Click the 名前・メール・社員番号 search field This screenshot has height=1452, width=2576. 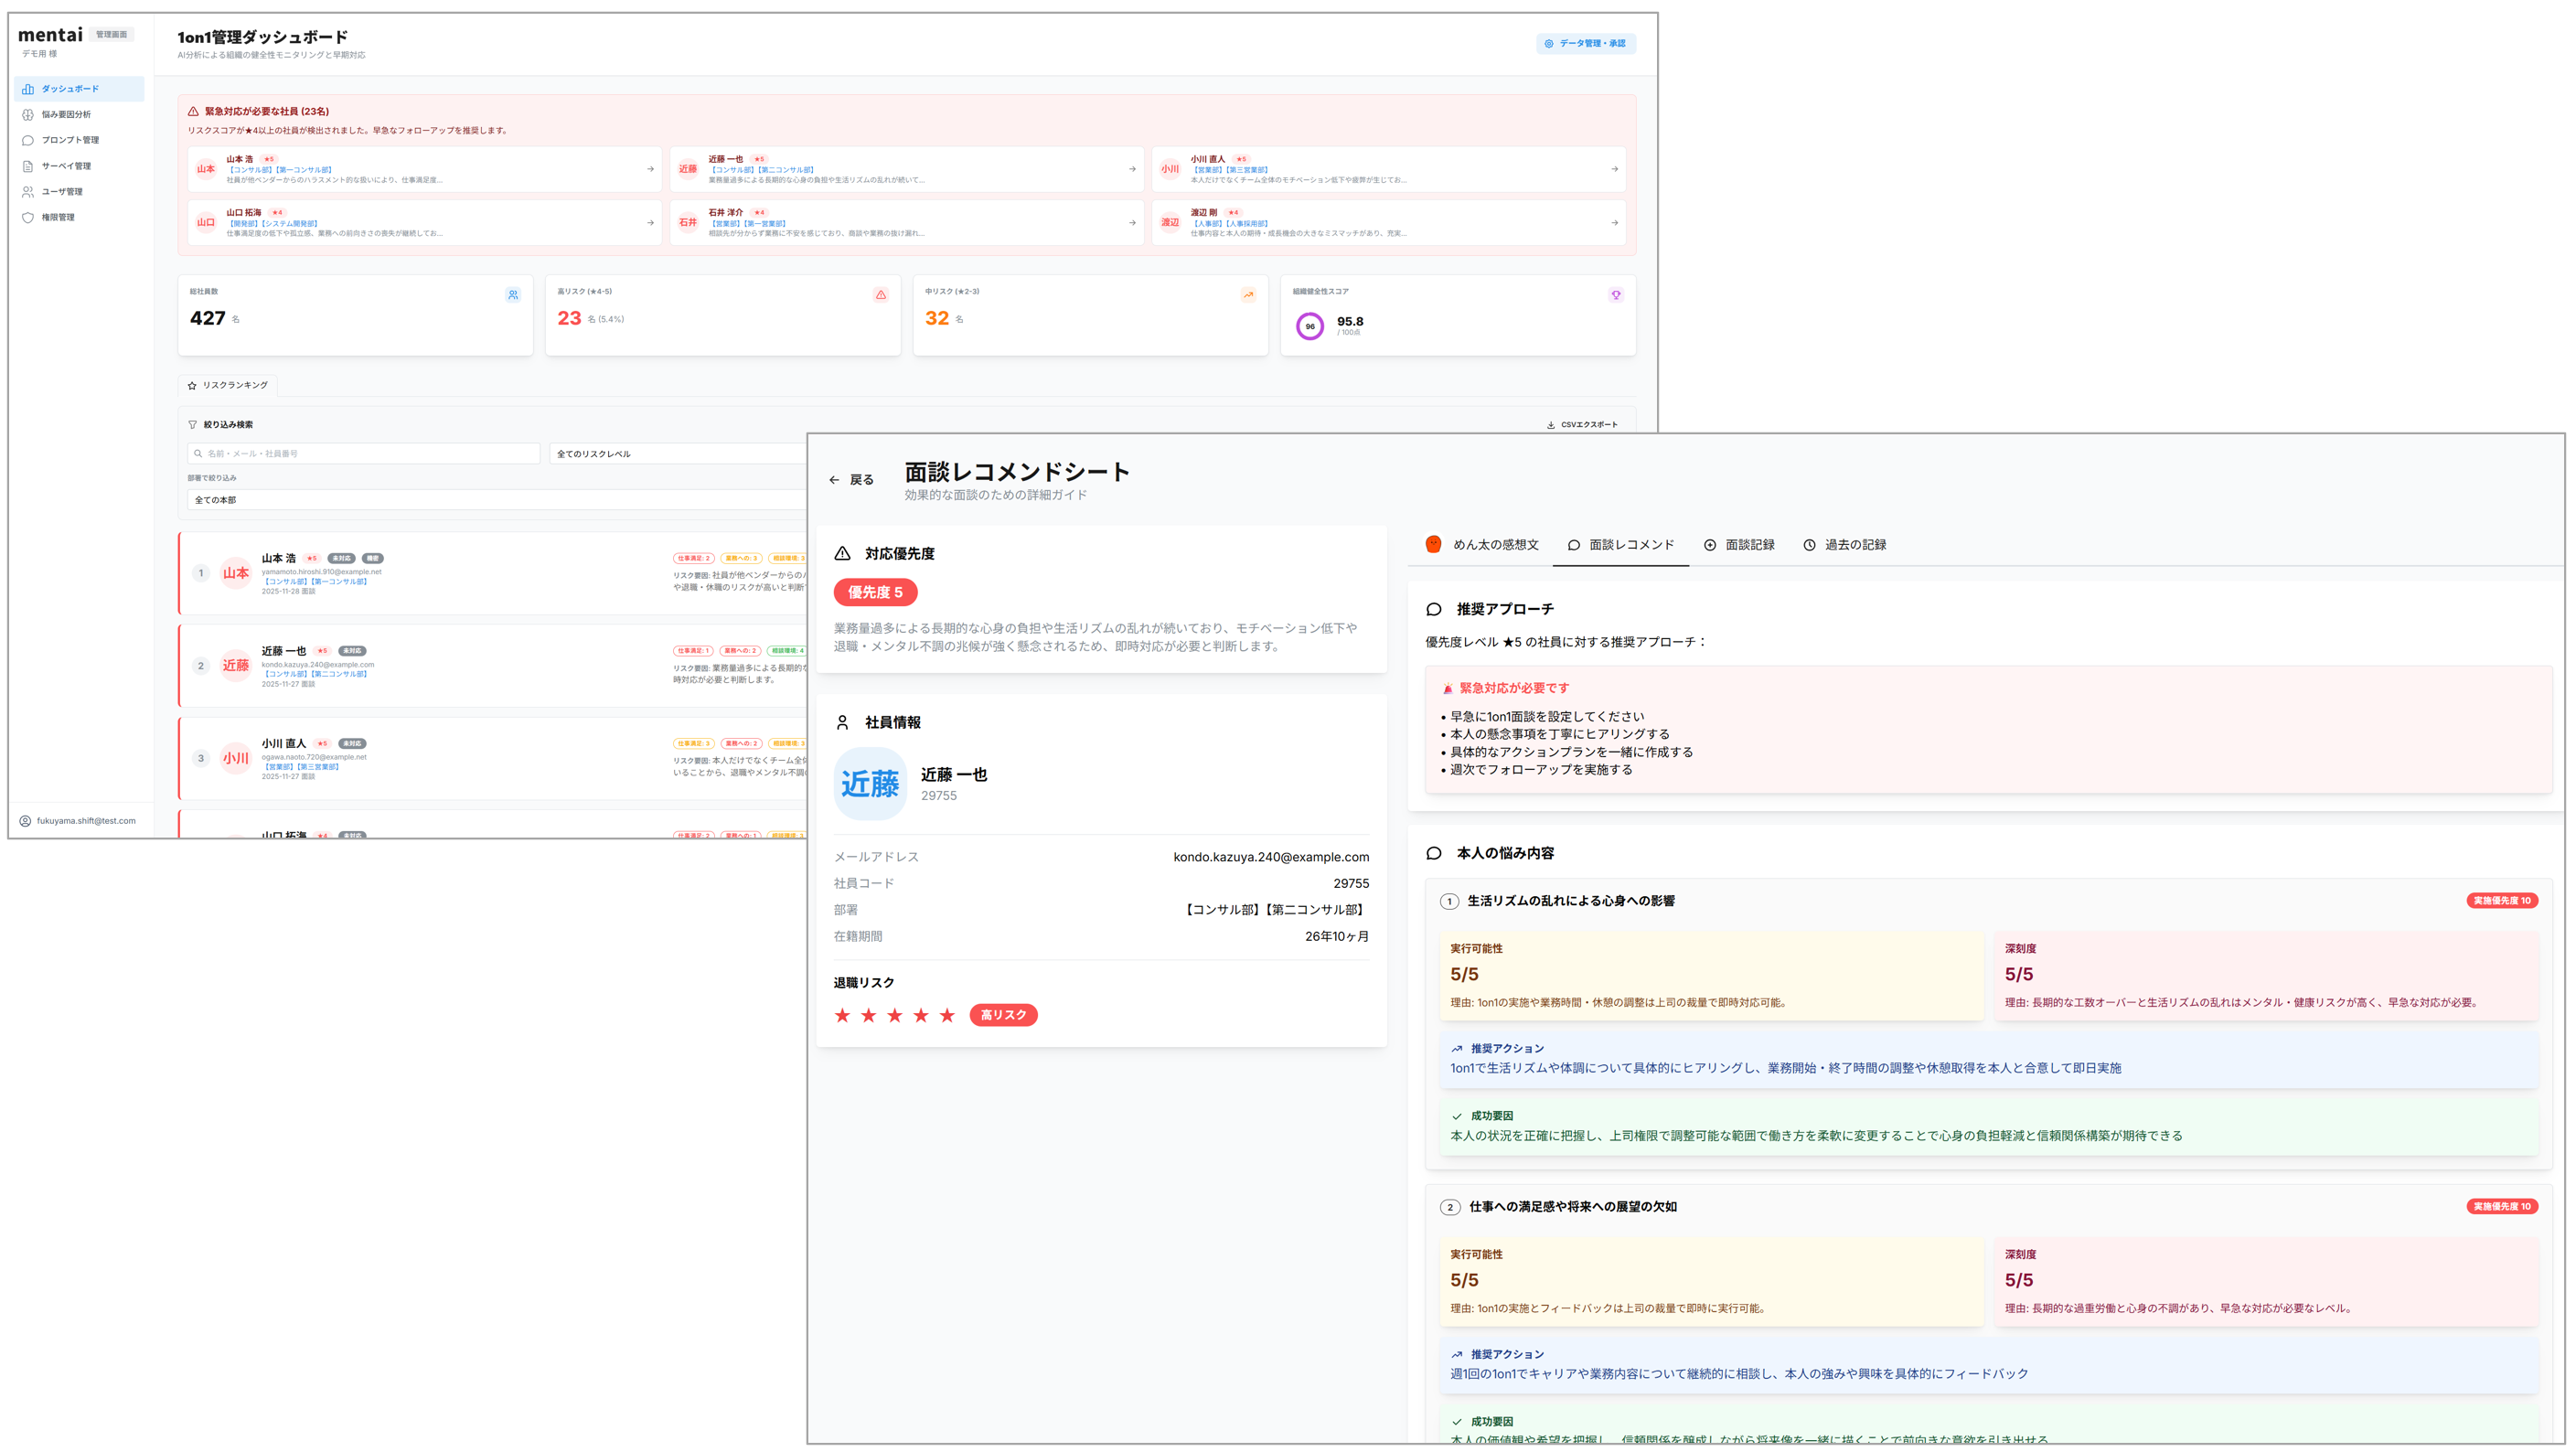point(365,454)
